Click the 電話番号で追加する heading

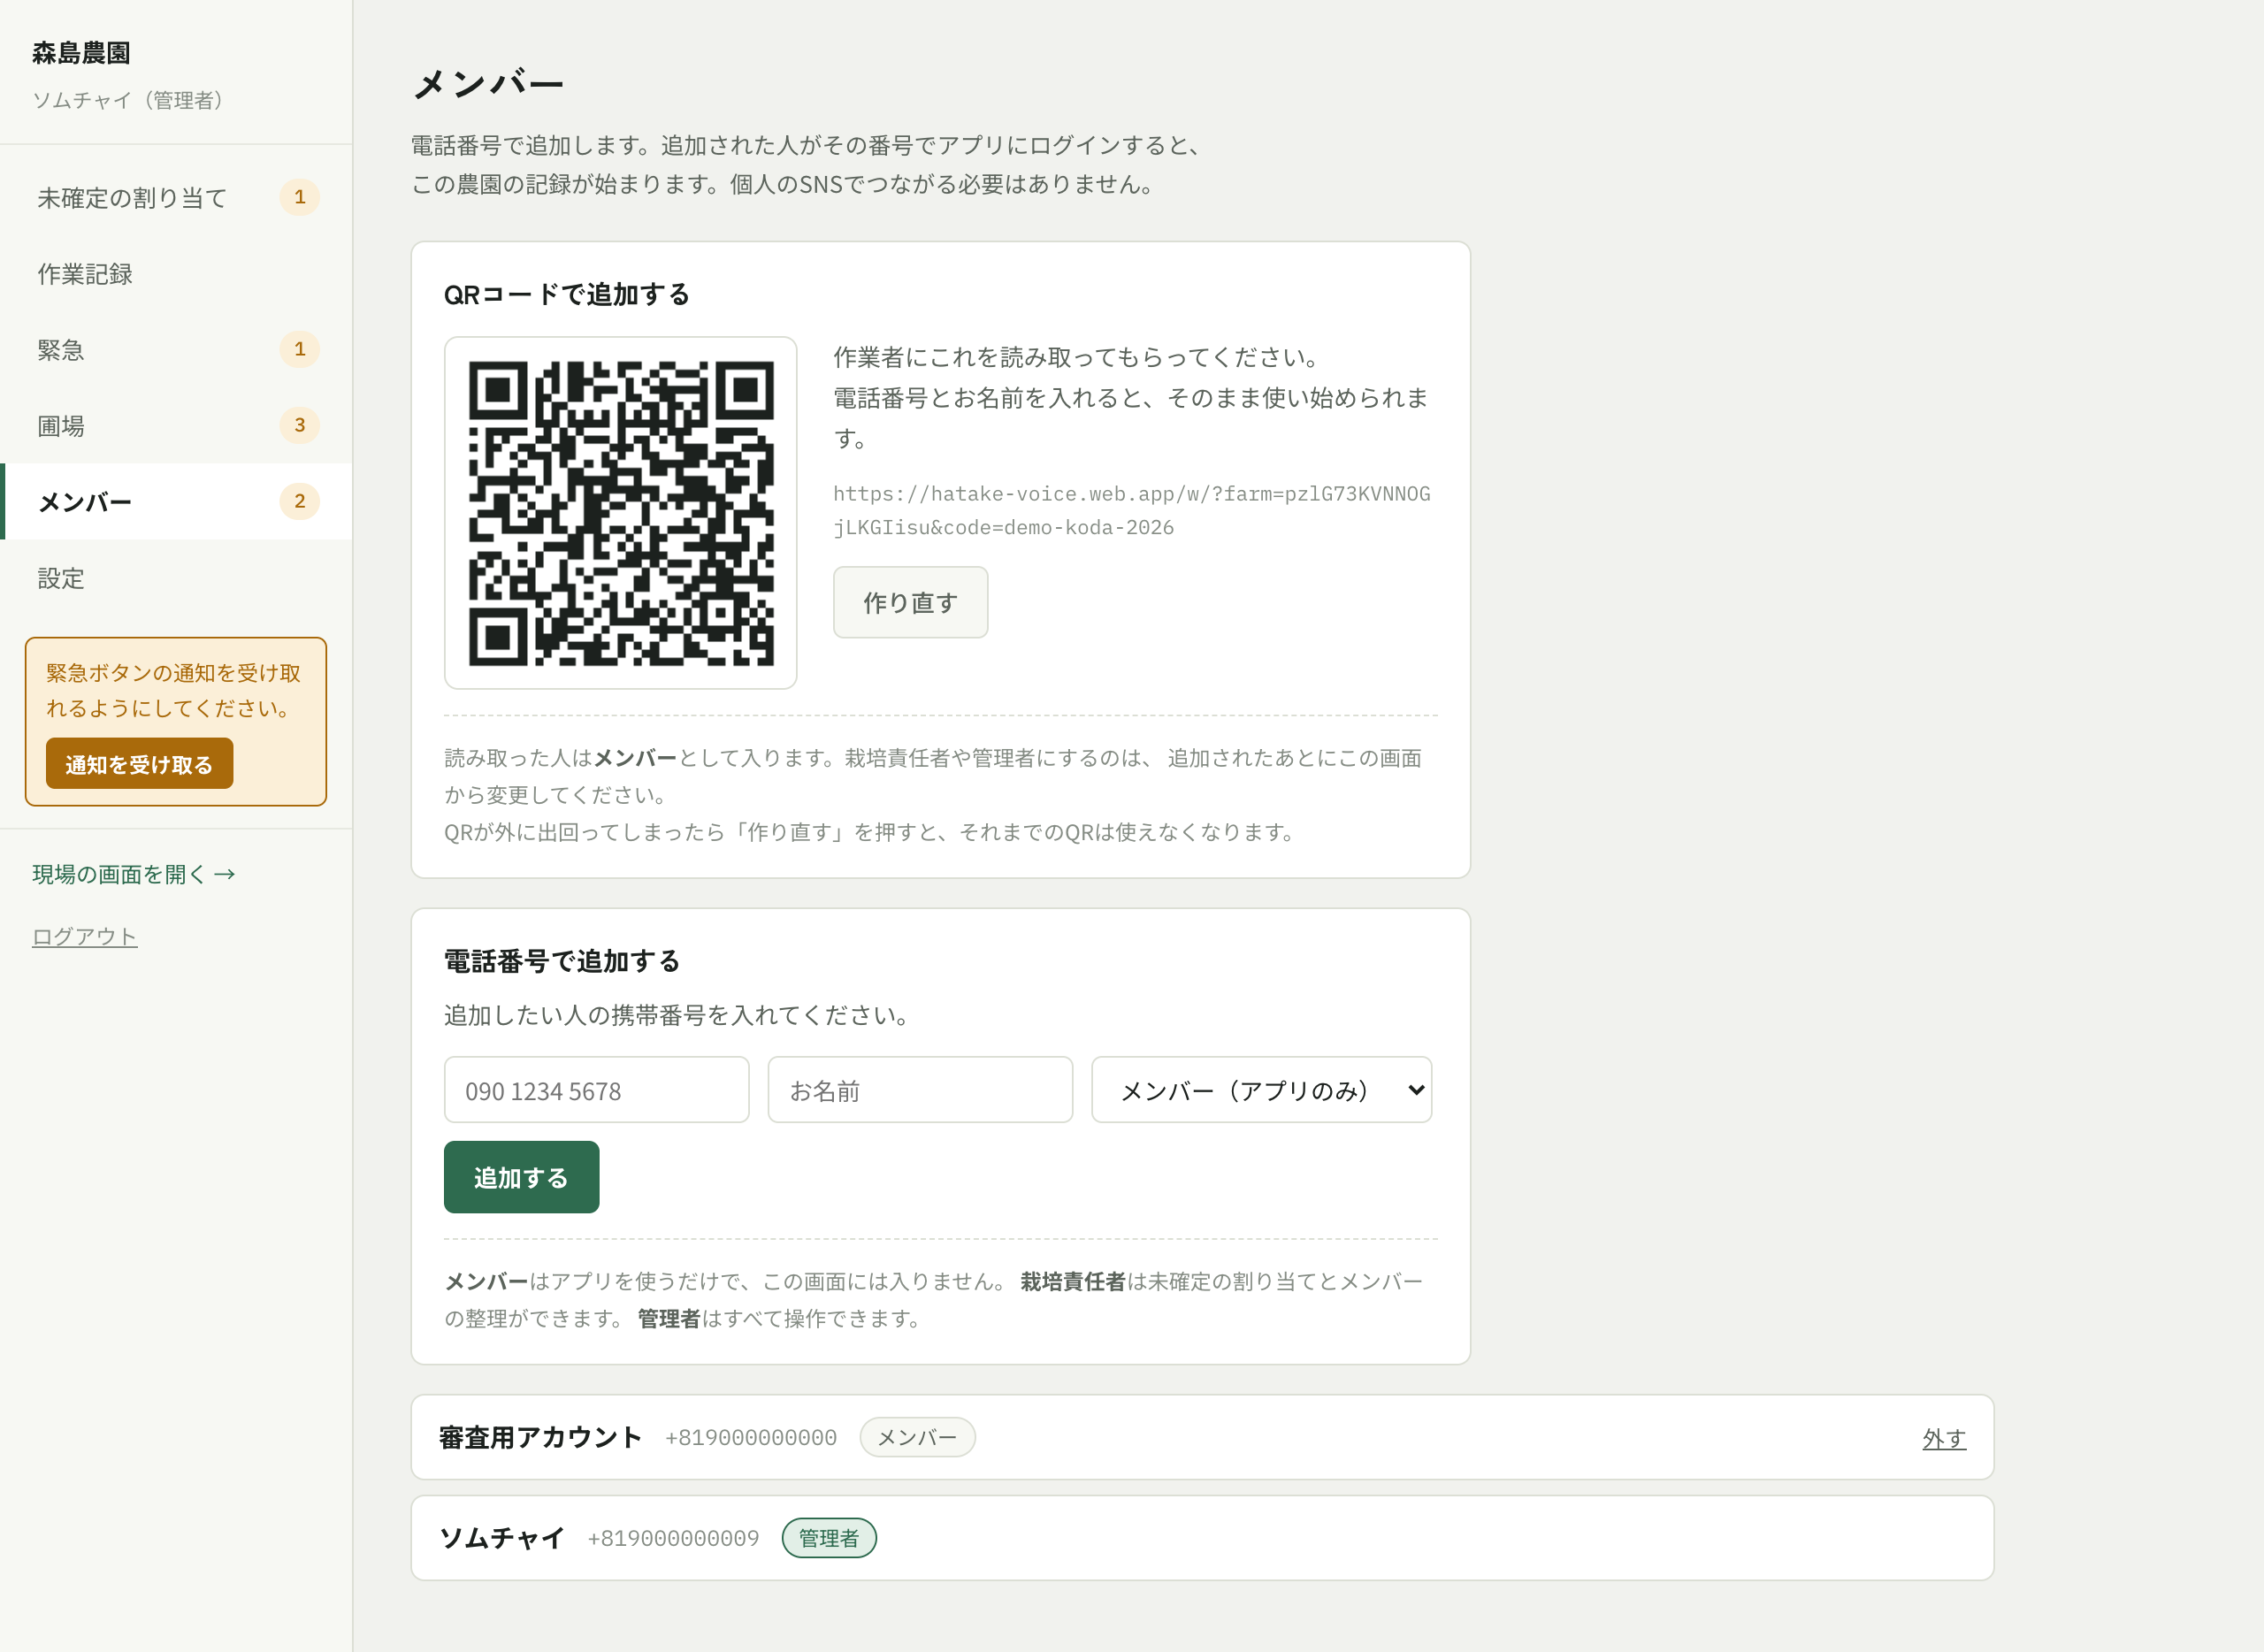562,961
